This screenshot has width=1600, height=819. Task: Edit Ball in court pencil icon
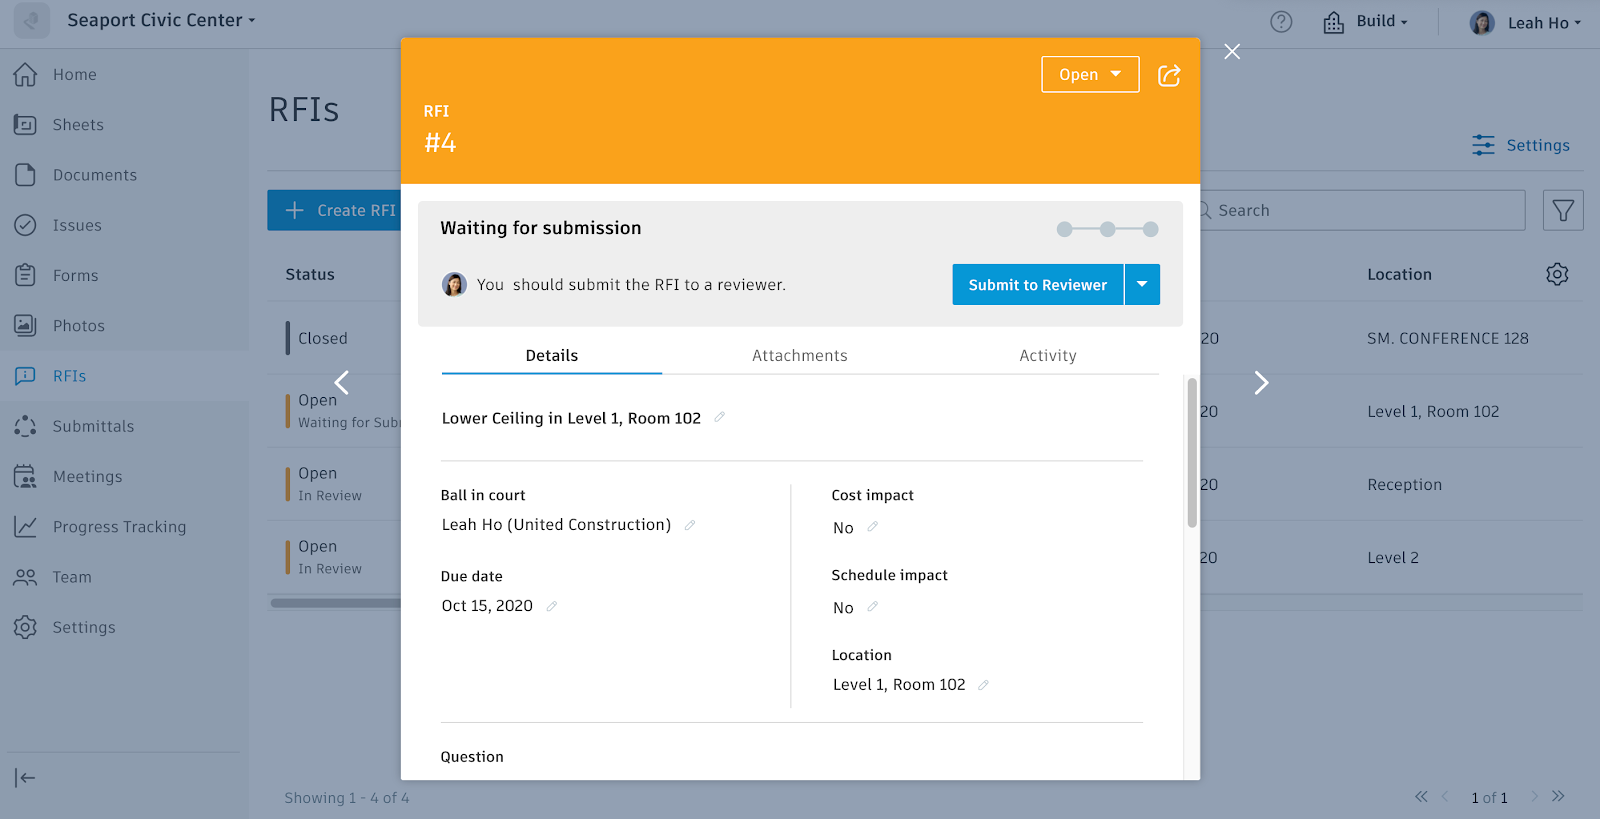click(690, 524)
